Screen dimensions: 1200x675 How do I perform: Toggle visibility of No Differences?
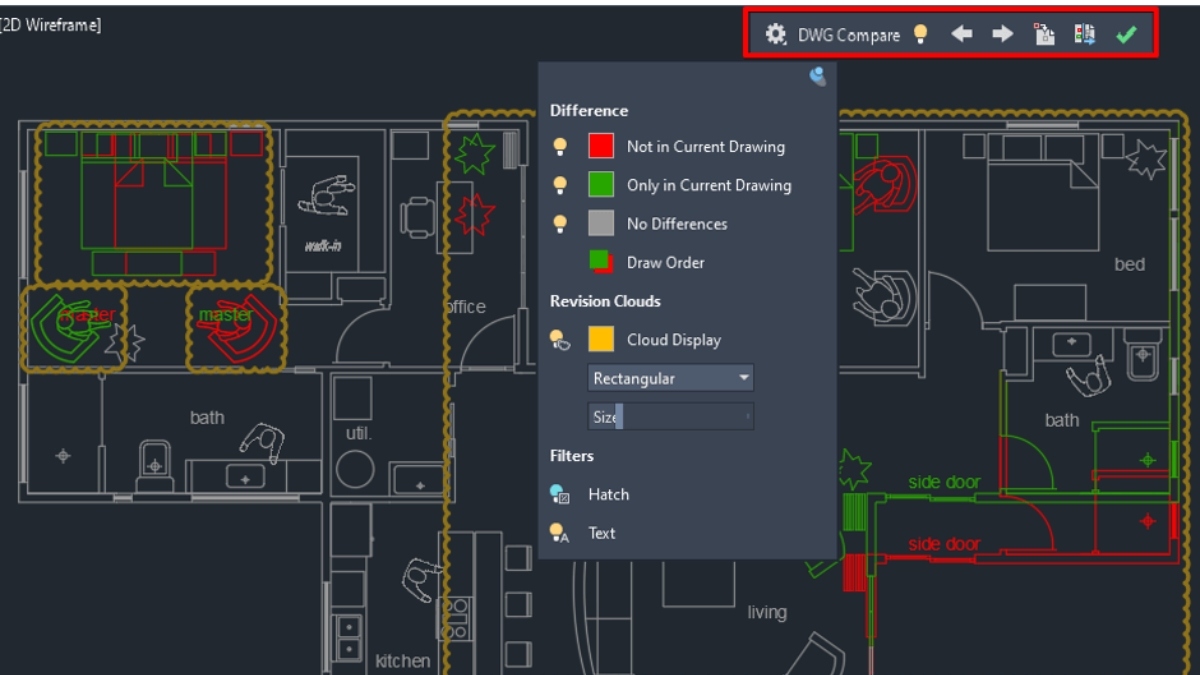pyautogui.click(x=560, y=224)
